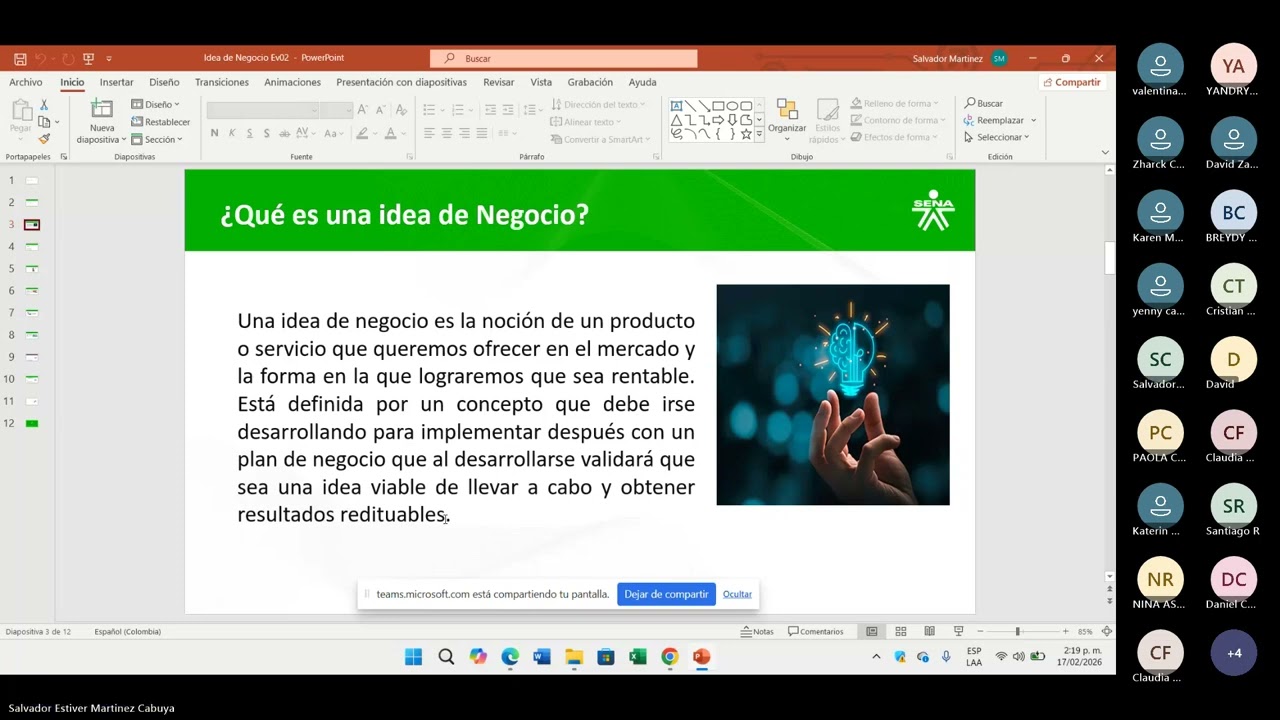Start slideshow from status bar icon

[958, 632]
